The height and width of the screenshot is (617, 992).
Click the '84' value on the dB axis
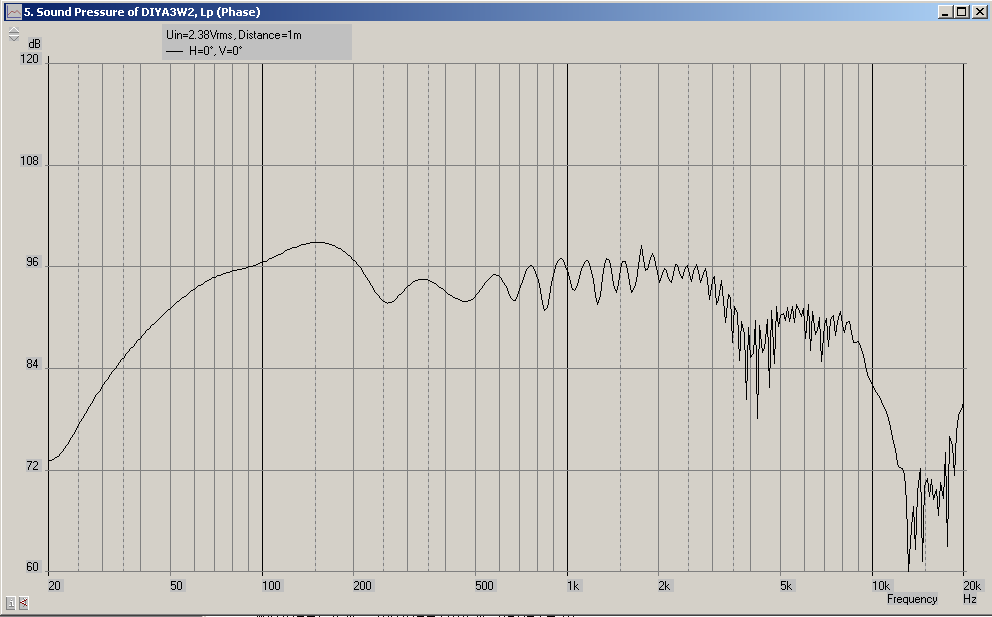tap(32, 365)
